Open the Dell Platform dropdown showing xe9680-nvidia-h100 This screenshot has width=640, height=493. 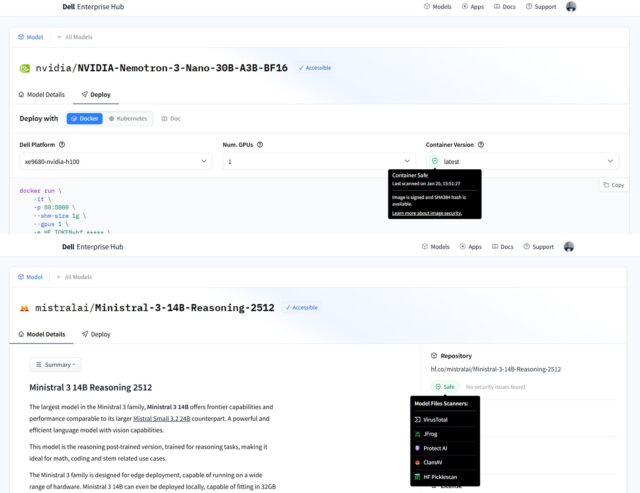pos(115,161)
